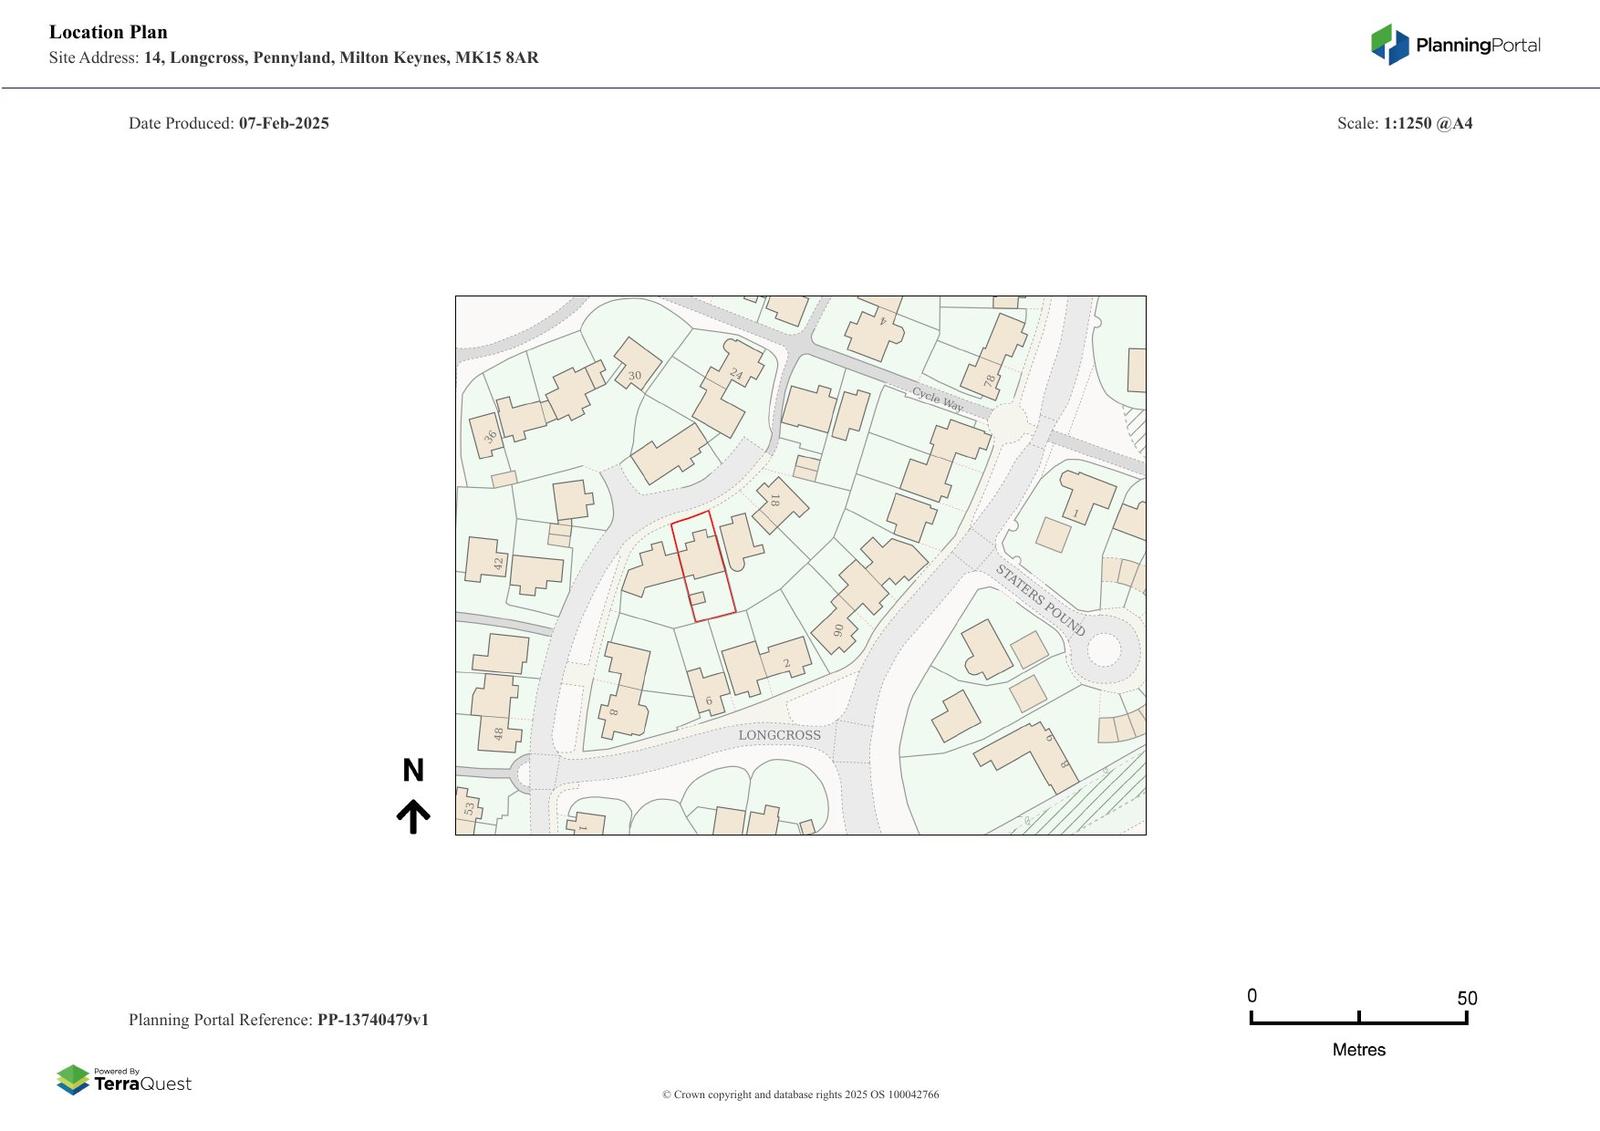Click house number 42 on map
Image resolution: width=1600 pixels, height=1131 pixels.
click(x=498, y=563)
